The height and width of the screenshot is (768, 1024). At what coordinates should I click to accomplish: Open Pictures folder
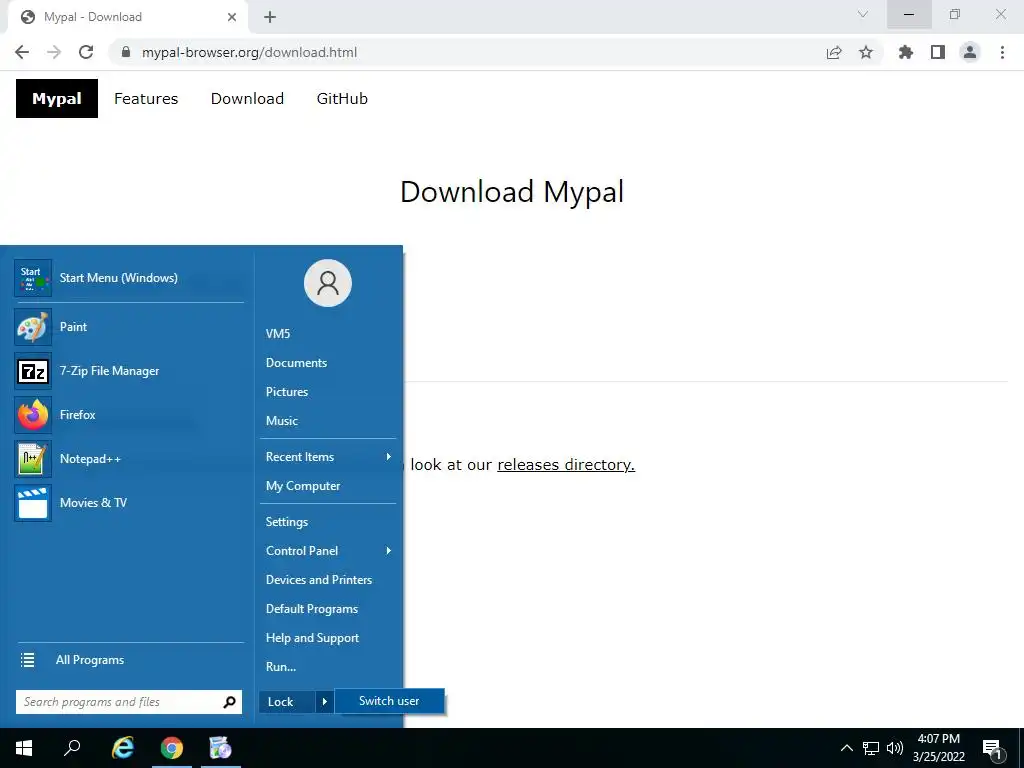point(287,392)
